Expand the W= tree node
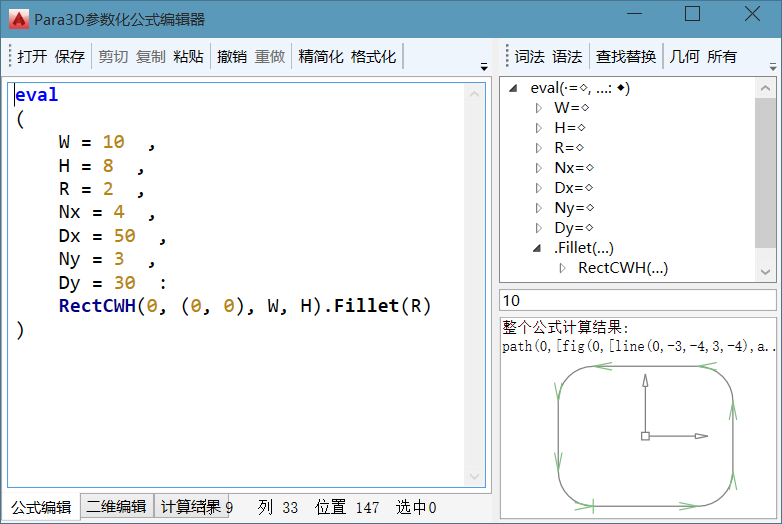Screen dimensions: 782x524 pos(539,108)
